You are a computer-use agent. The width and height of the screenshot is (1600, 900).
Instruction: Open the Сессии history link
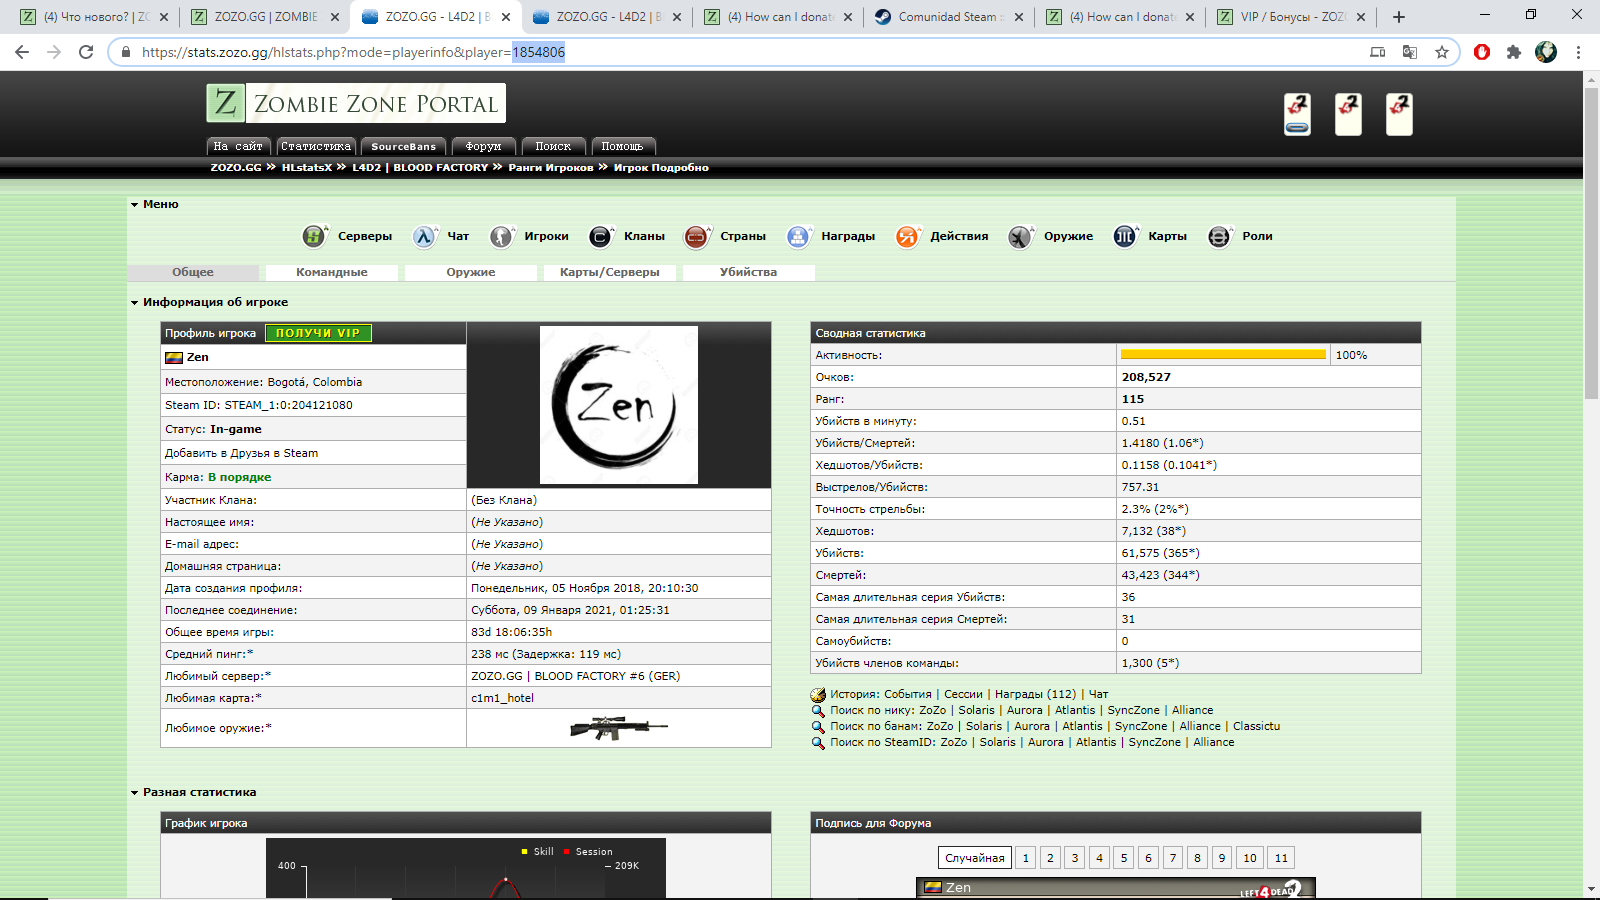pos(964,694)
